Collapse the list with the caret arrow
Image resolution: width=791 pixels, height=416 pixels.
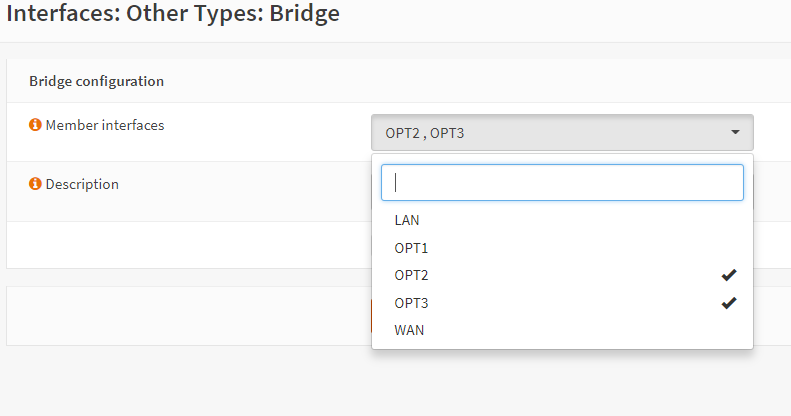click(x=735, y=132)
